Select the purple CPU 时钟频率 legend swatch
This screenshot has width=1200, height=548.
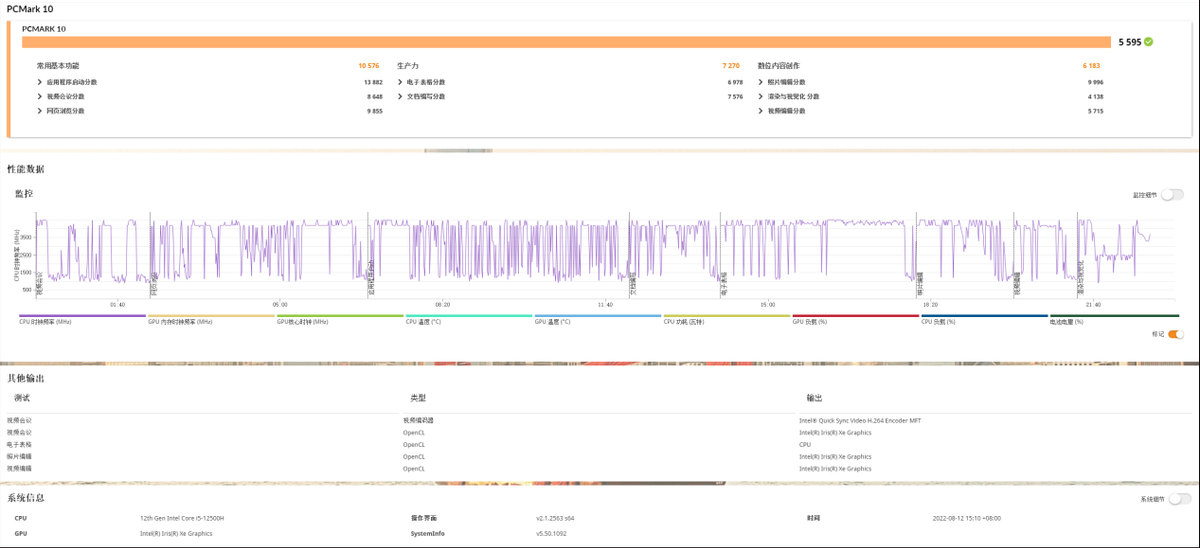(82, 315)
